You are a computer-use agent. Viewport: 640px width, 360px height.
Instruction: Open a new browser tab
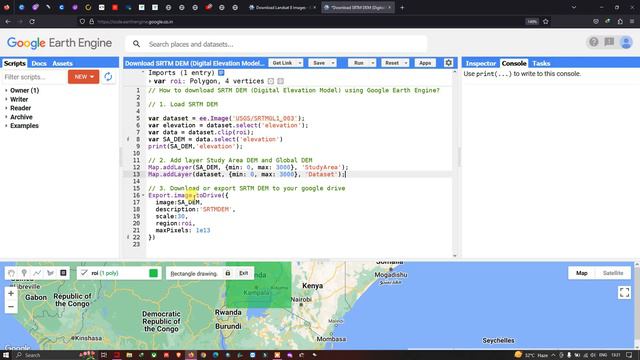coord(402,7)
